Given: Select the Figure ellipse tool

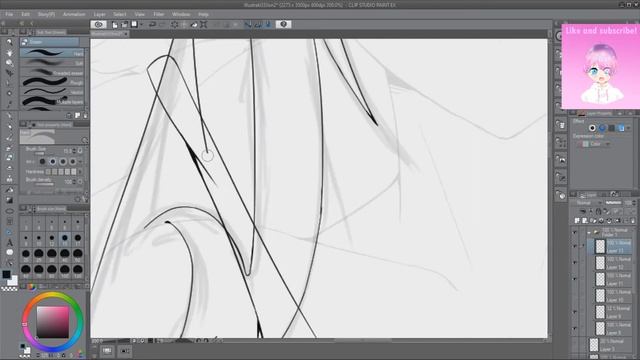Looking at the screenshot, I should [9, 211].
